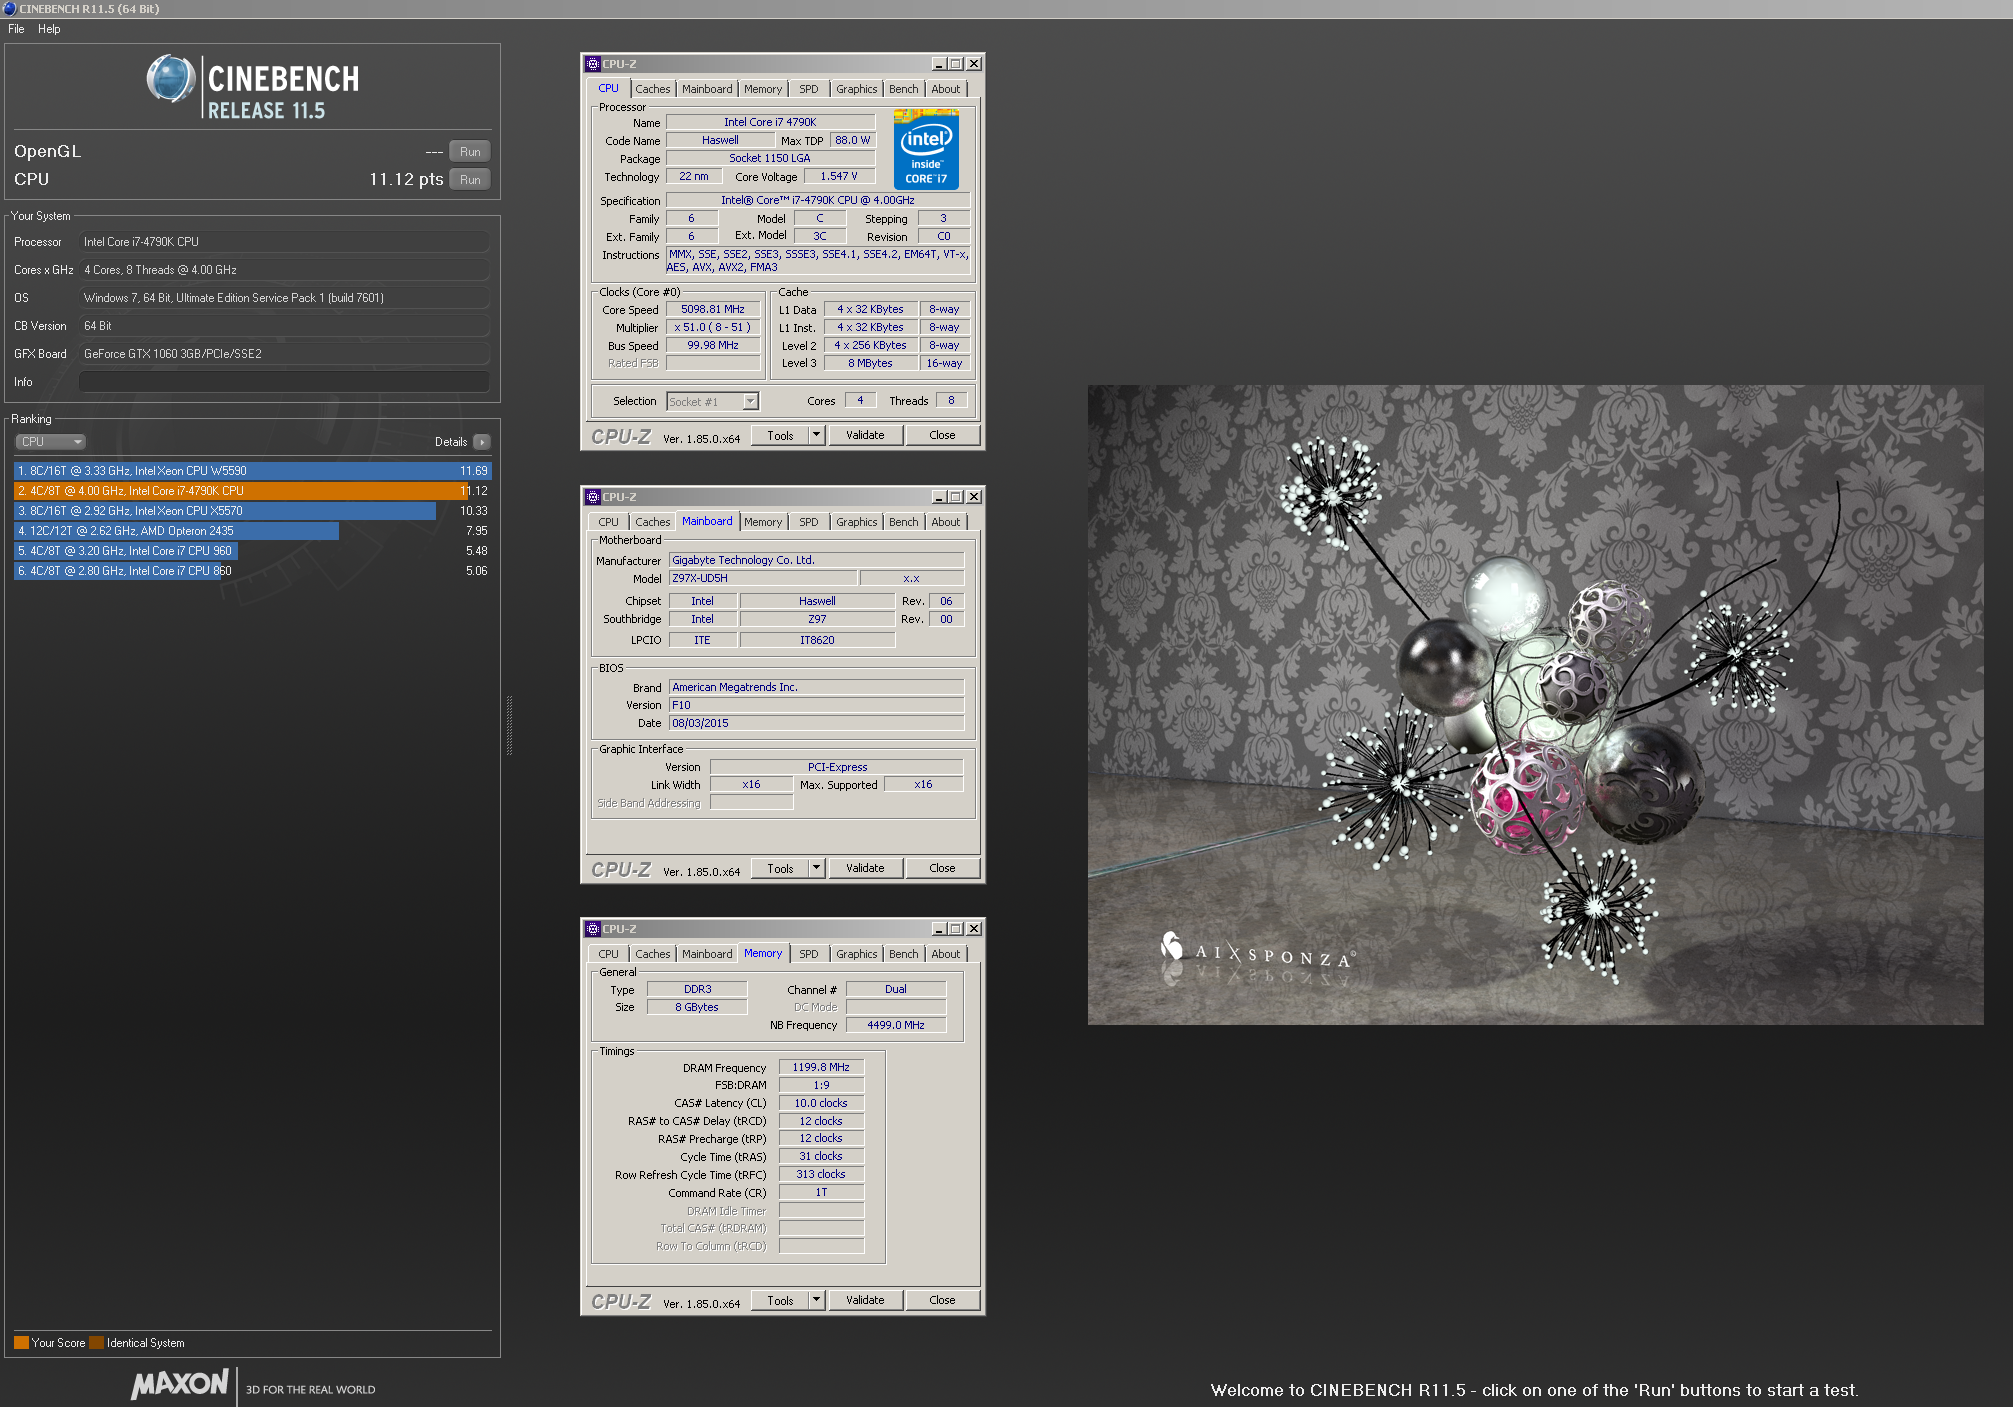Select the Core i7 CPU 960 ranking row
Image resolution: width=2013 pixels, height=1407 pixels.
[252, 551]
